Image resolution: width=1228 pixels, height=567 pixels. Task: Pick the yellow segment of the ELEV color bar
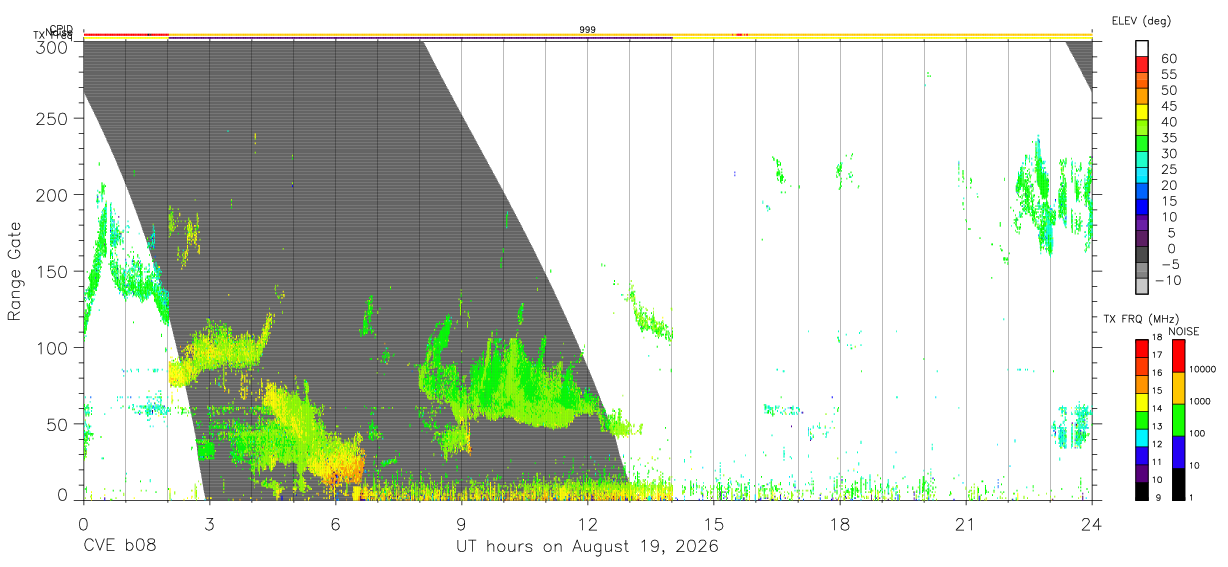(1142, 112)
